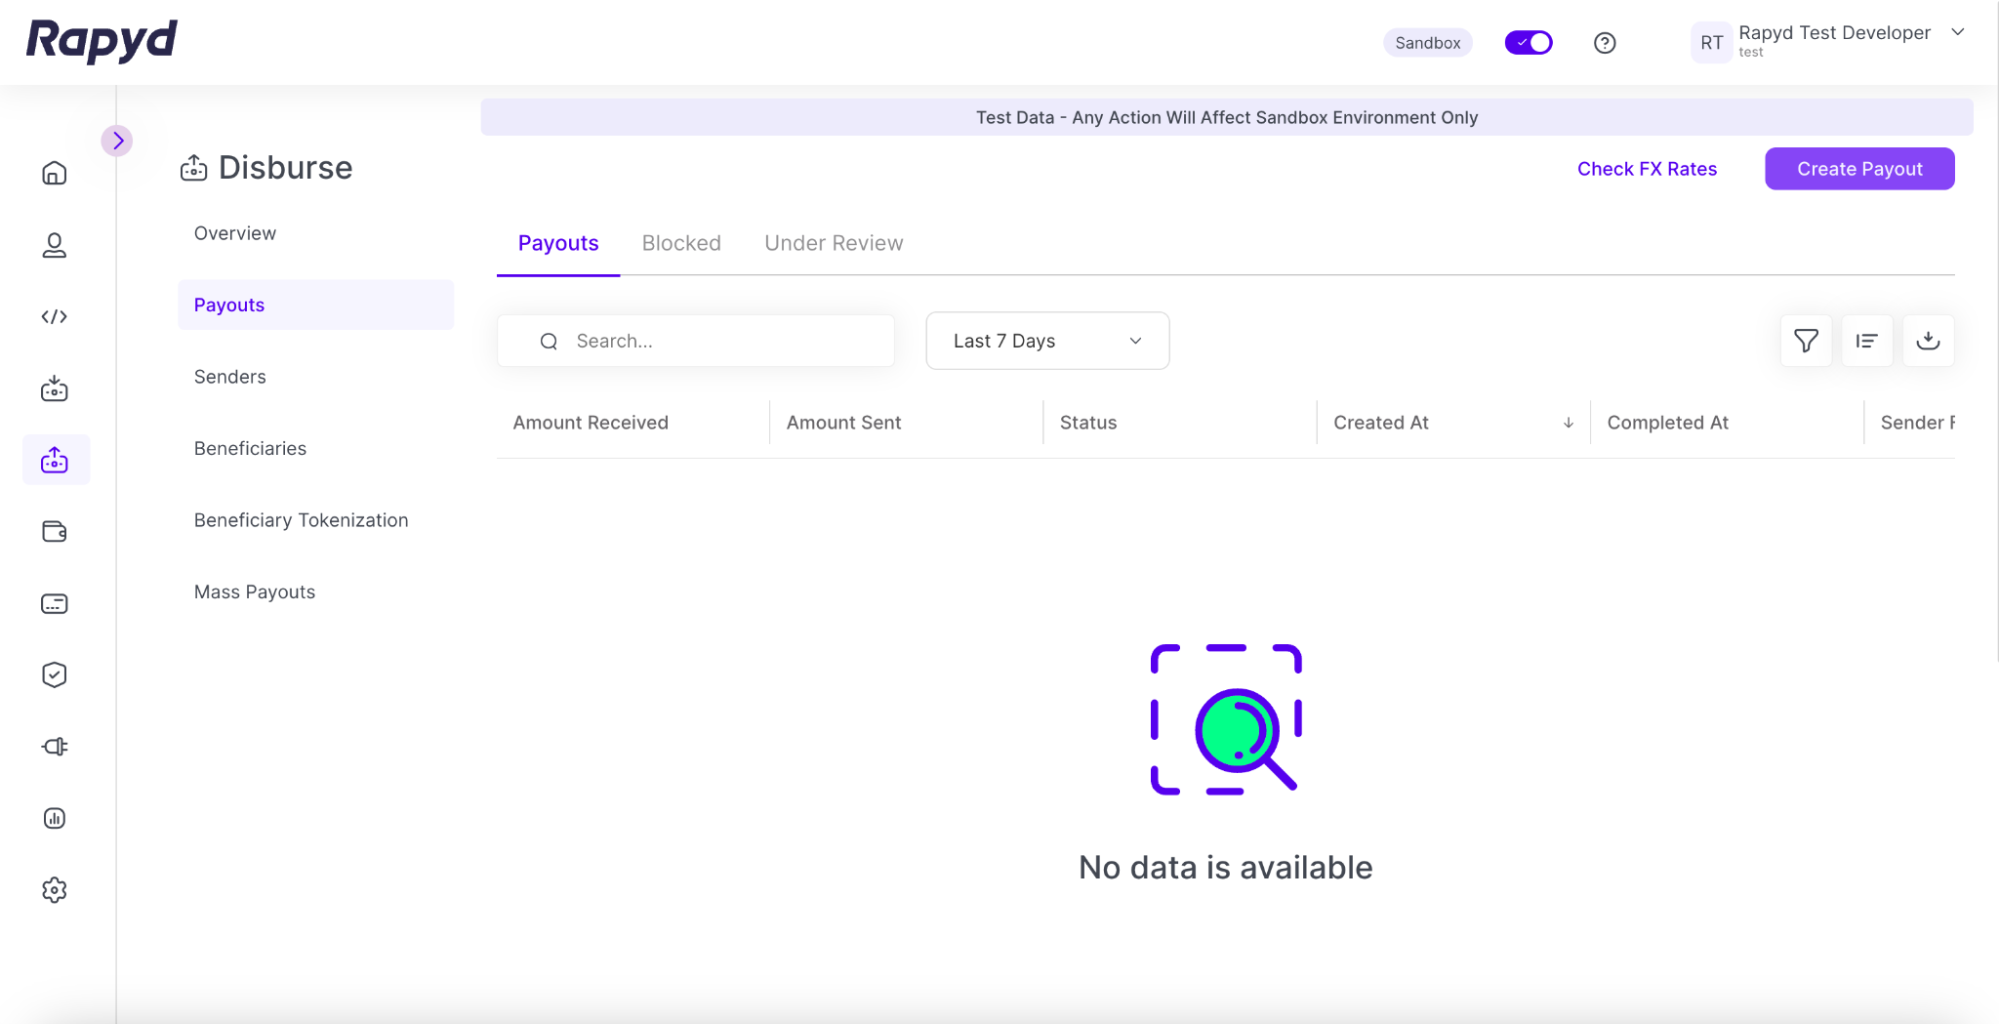Viewport: 1999px width, 1024px height.
Task: Expand the sidebar with arrow button
Action: (x=117, y=141)
